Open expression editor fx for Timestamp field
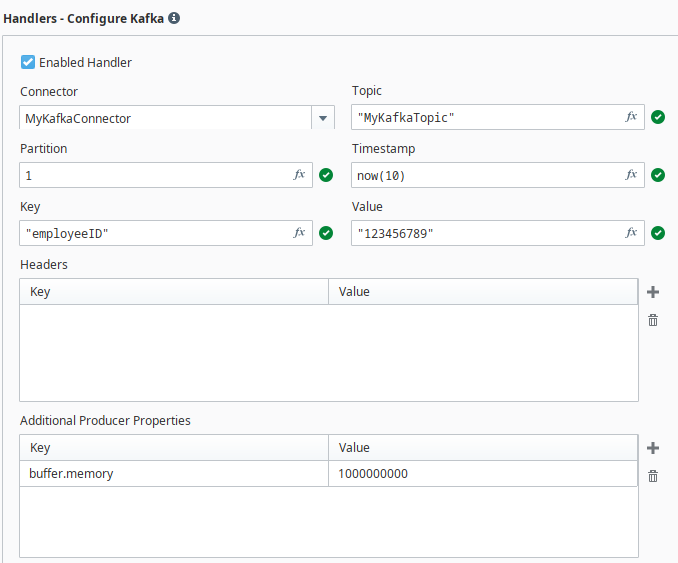Image resolution: width=678 pixels, height=563 pixels. [x=631, y=175]
